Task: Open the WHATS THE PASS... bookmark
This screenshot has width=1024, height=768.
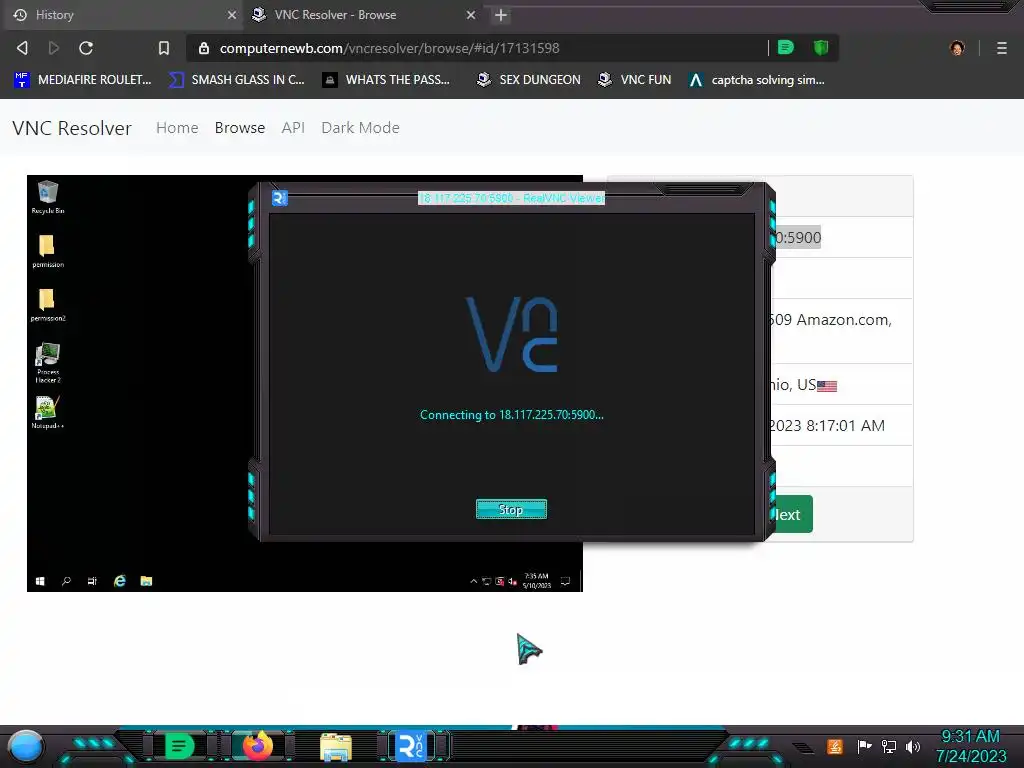Action: point(386,80)
